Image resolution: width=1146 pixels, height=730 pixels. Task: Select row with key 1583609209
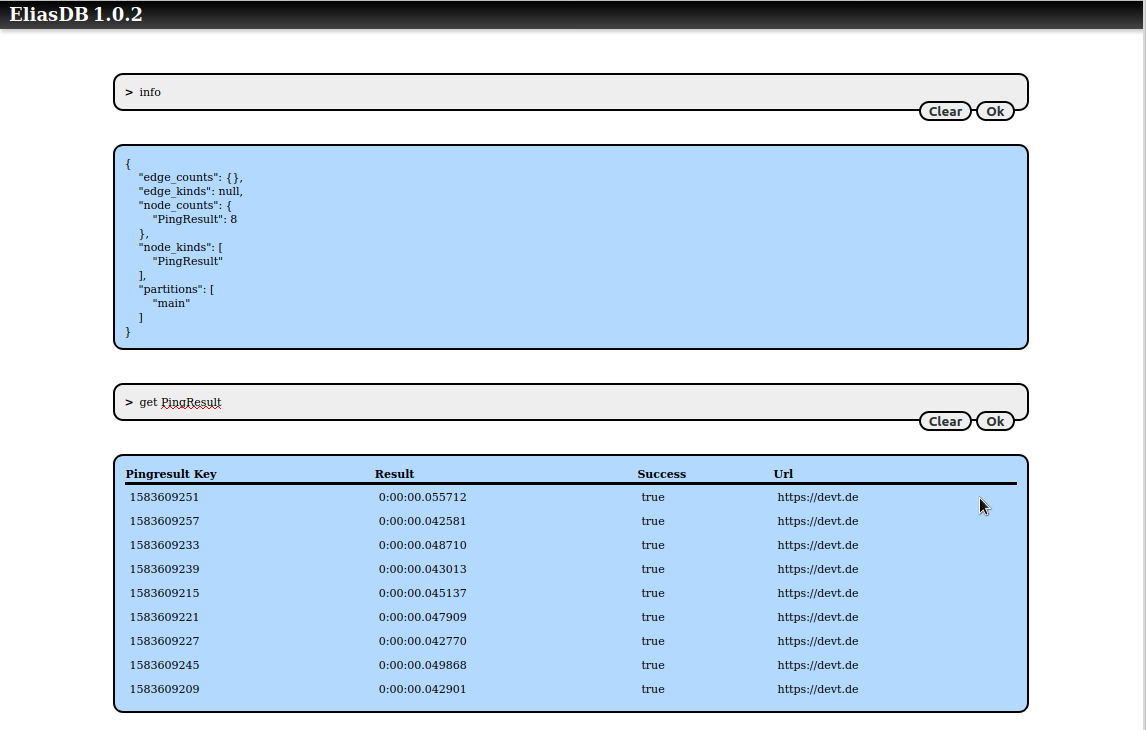click(164, 689)
